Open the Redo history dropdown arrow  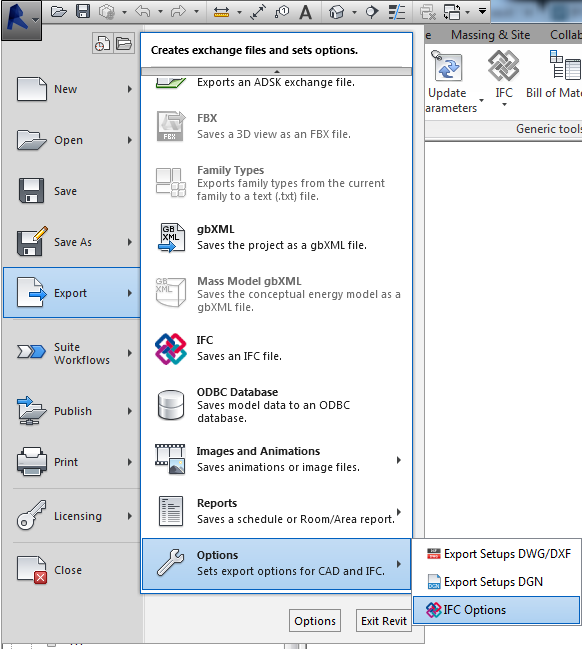point(196,12)
